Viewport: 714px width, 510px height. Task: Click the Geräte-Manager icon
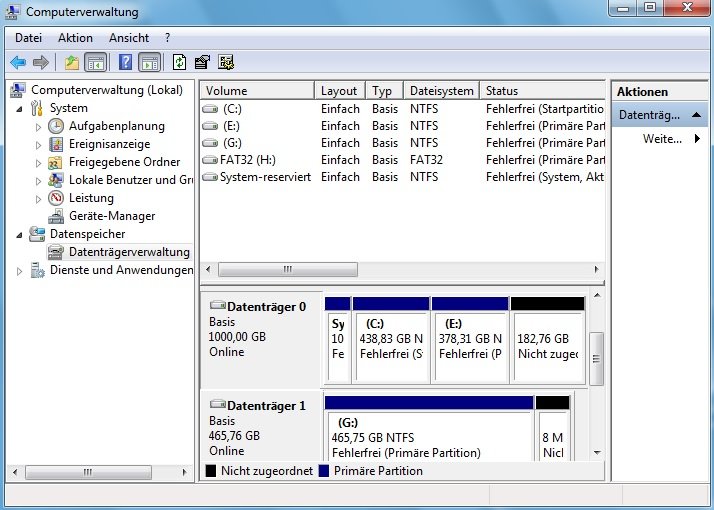56,216
